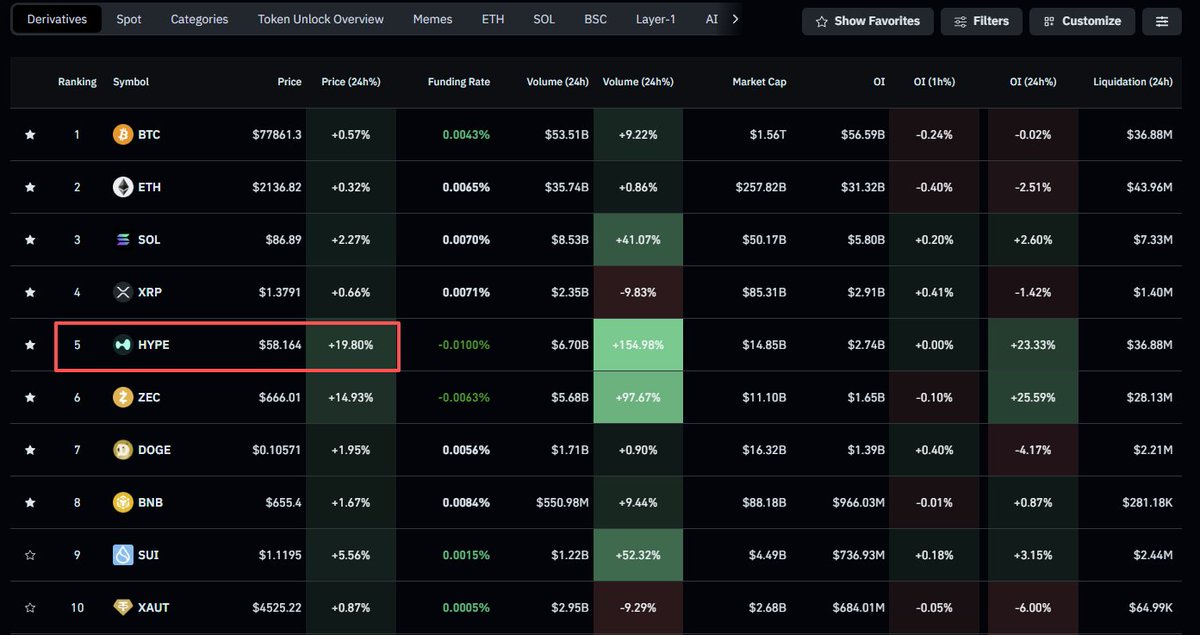Viewport: 1200px width, 635px height.
Task: Toggle favorite star for DOGE row
Action: click(x=30, y=450)
